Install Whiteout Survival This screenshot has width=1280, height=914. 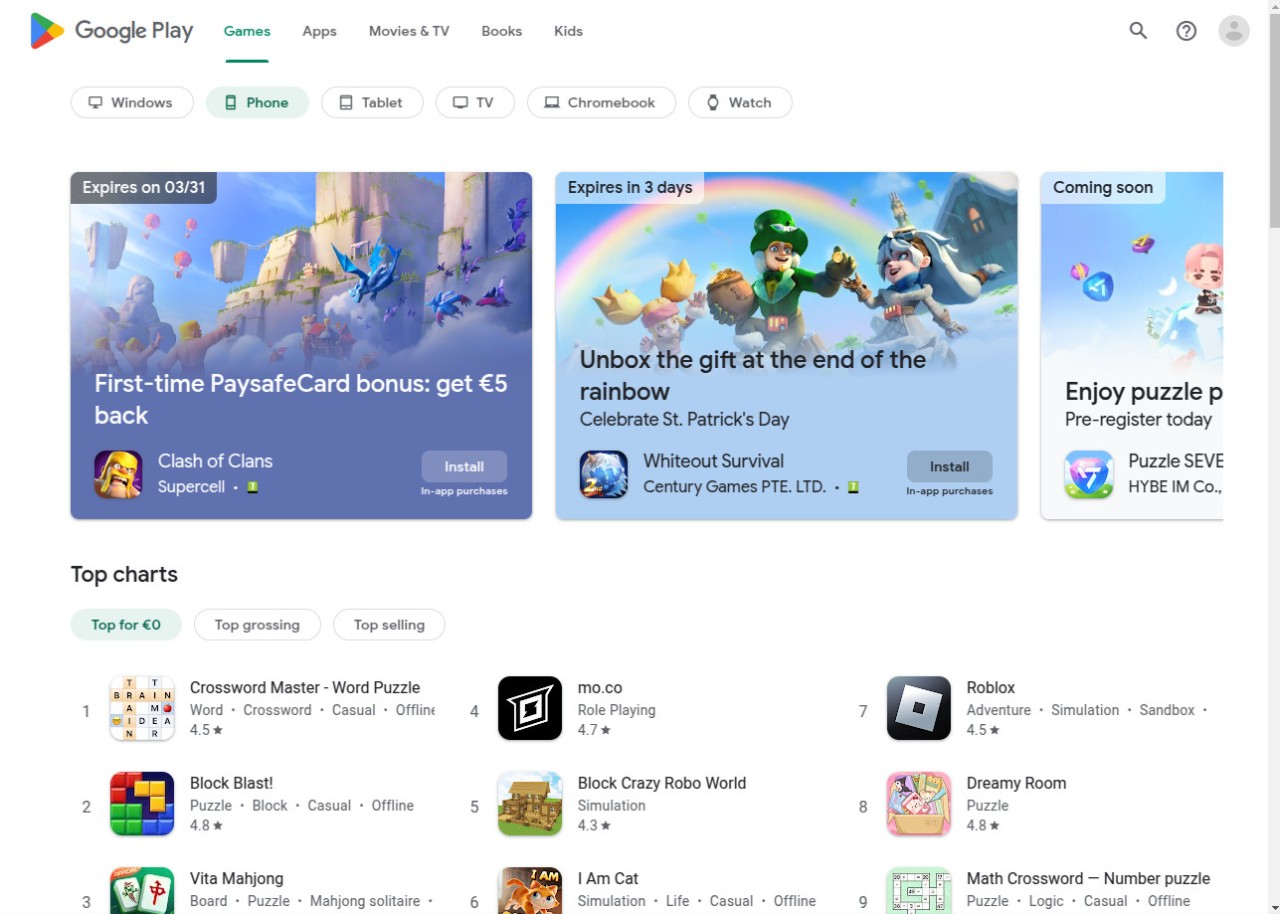tap(949, 466)
